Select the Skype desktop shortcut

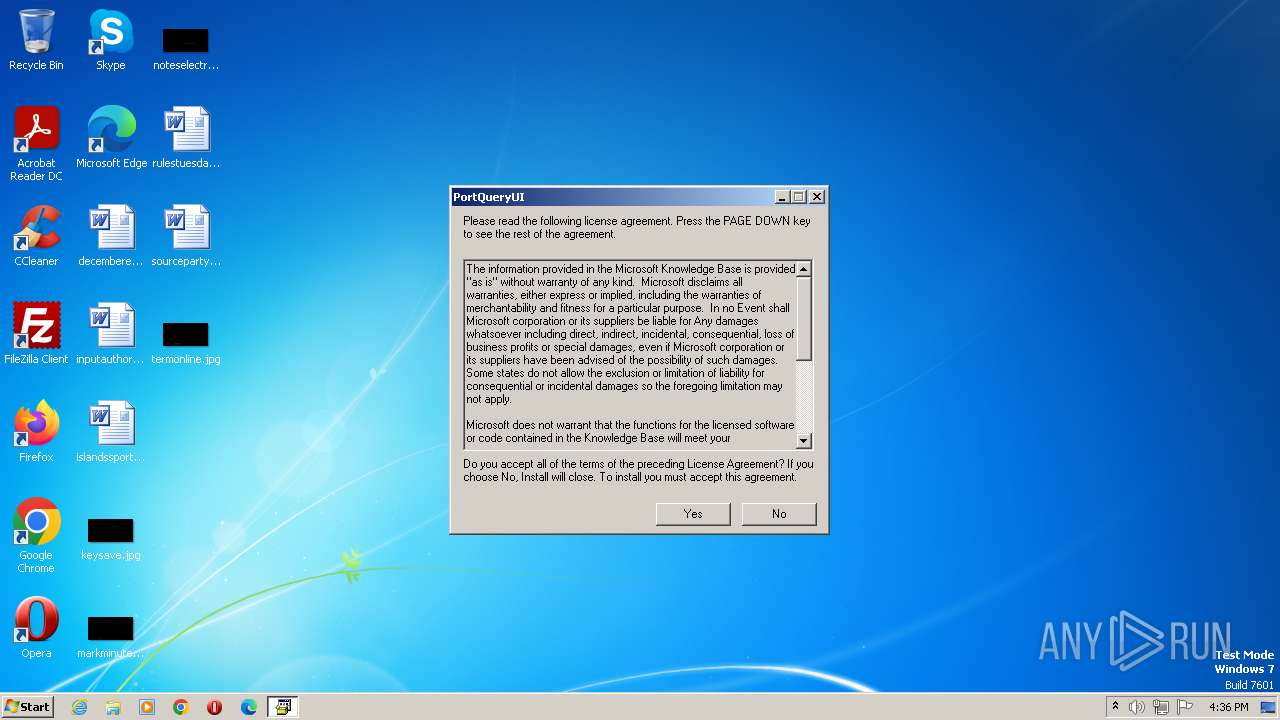(x=111, y=40)
